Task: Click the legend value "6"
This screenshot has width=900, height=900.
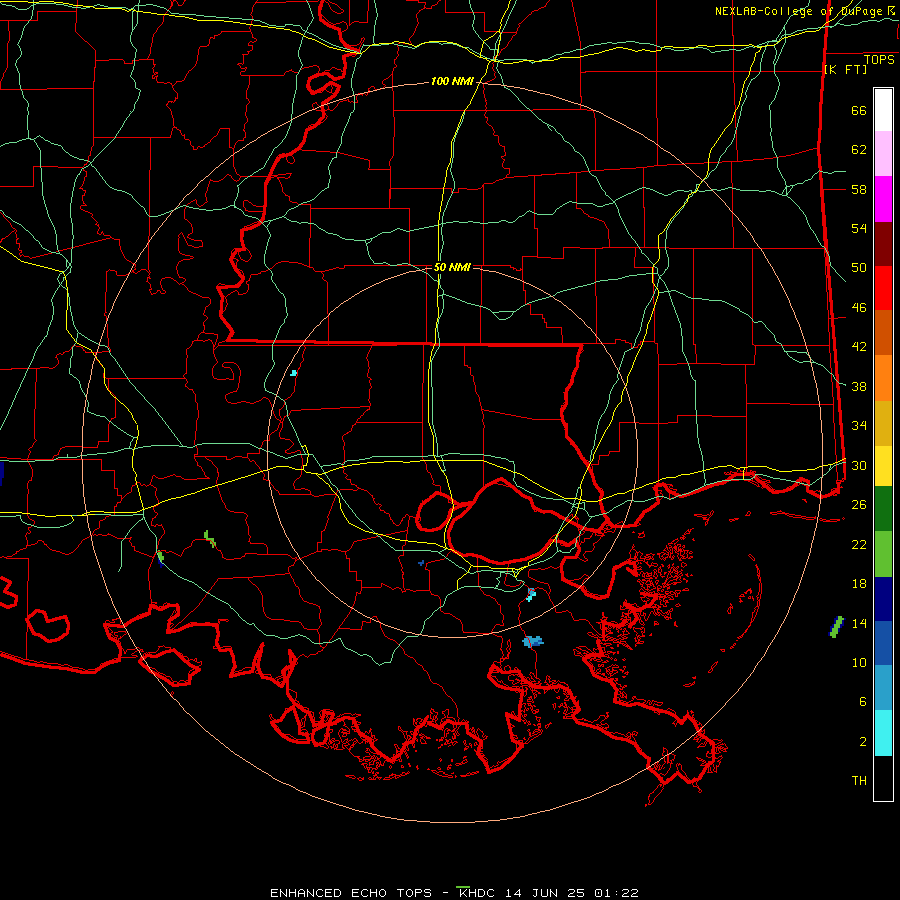Action: pyautogui.click(x=863, y=702)
